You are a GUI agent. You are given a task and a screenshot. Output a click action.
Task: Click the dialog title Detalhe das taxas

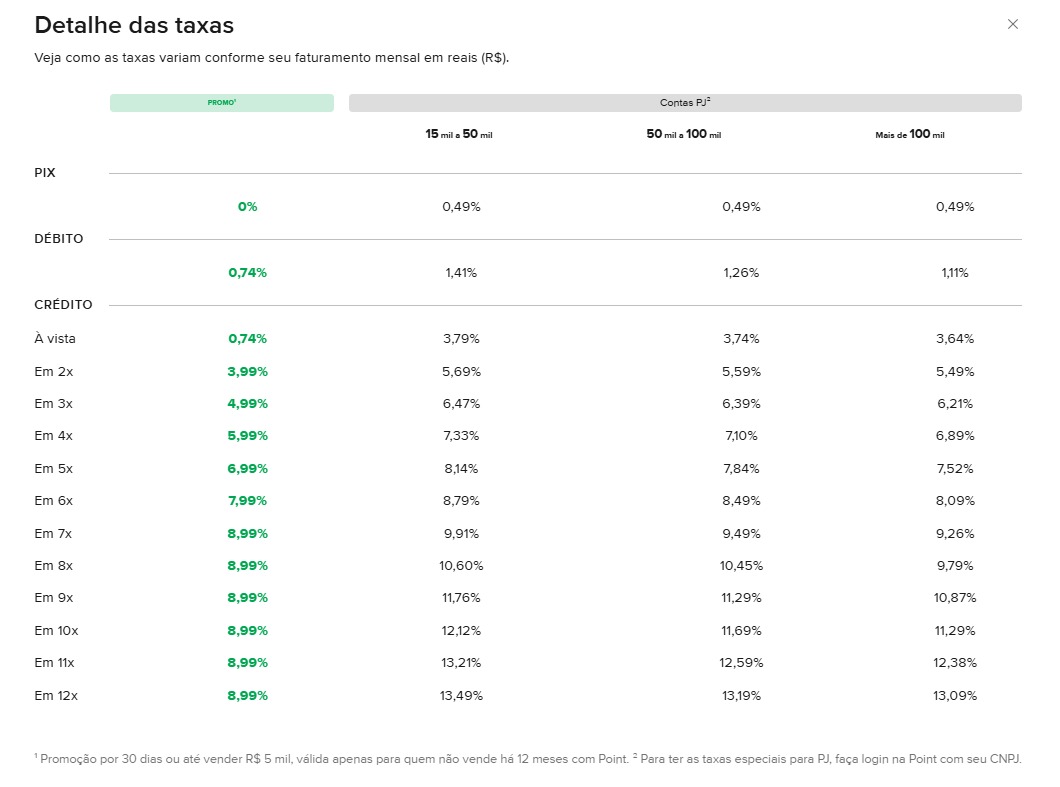coord(134,25)
